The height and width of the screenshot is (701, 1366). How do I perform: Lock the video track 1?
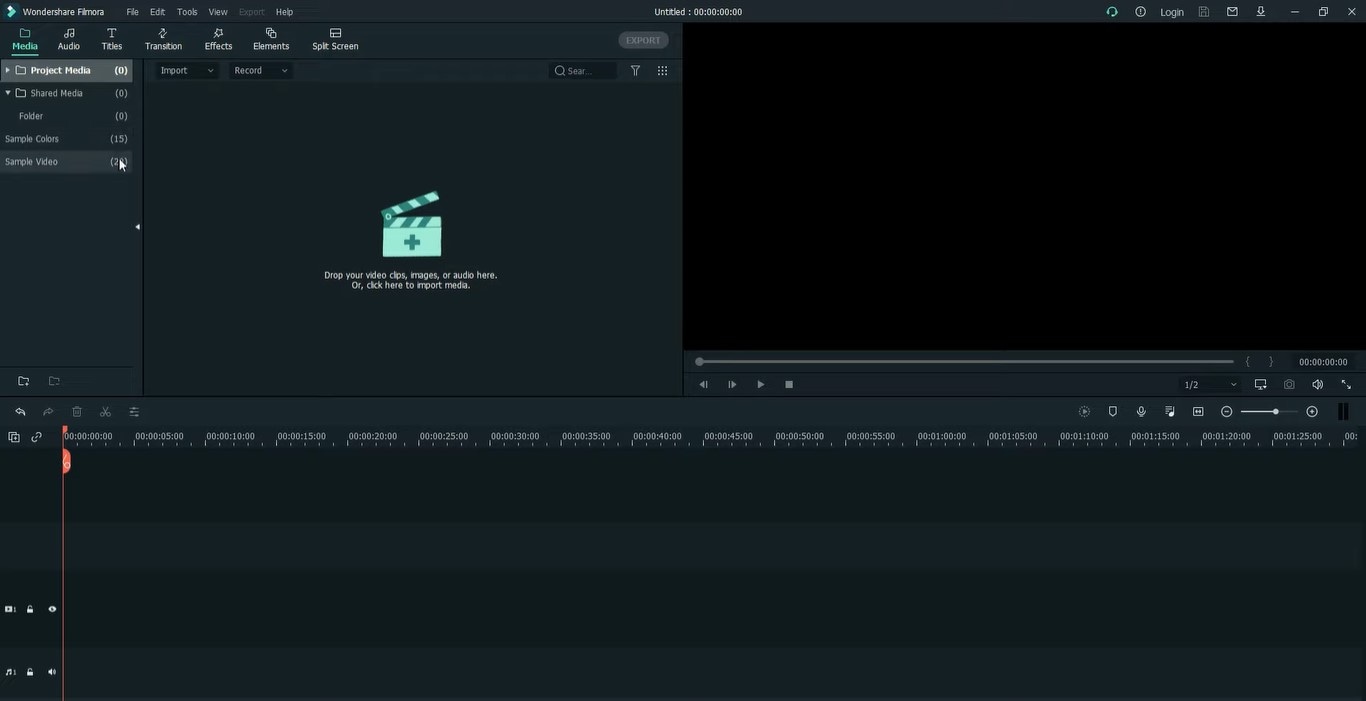[30, 609]
